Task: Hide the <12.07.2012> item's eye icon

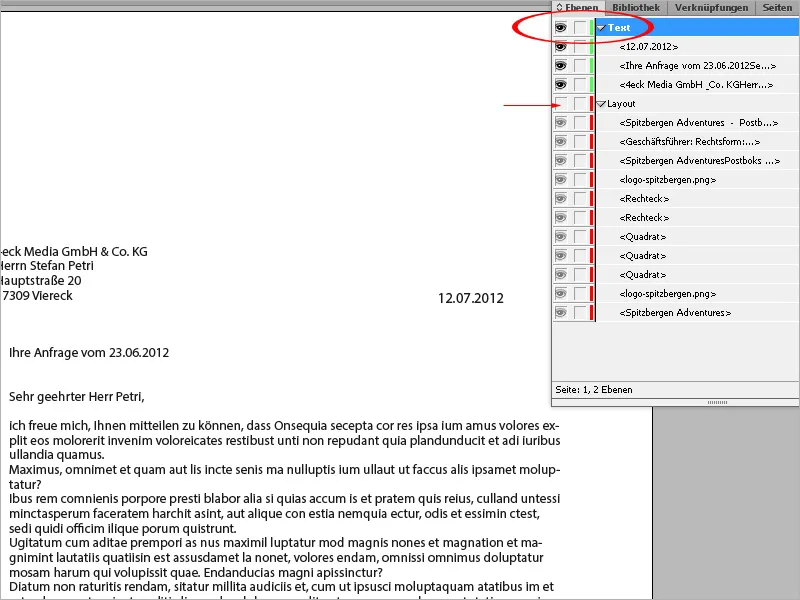Action: click(x=561, y=46)
